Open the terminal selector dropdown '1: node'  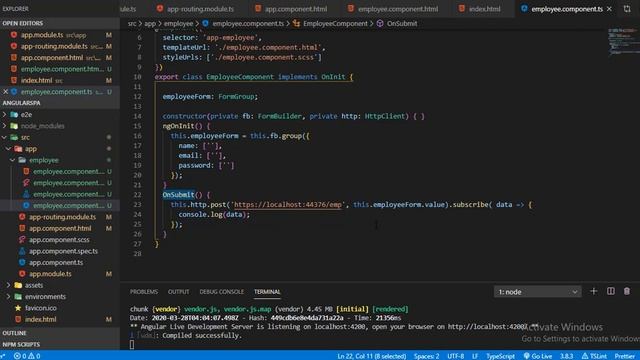pyautogui.click(x=537, y=292)
